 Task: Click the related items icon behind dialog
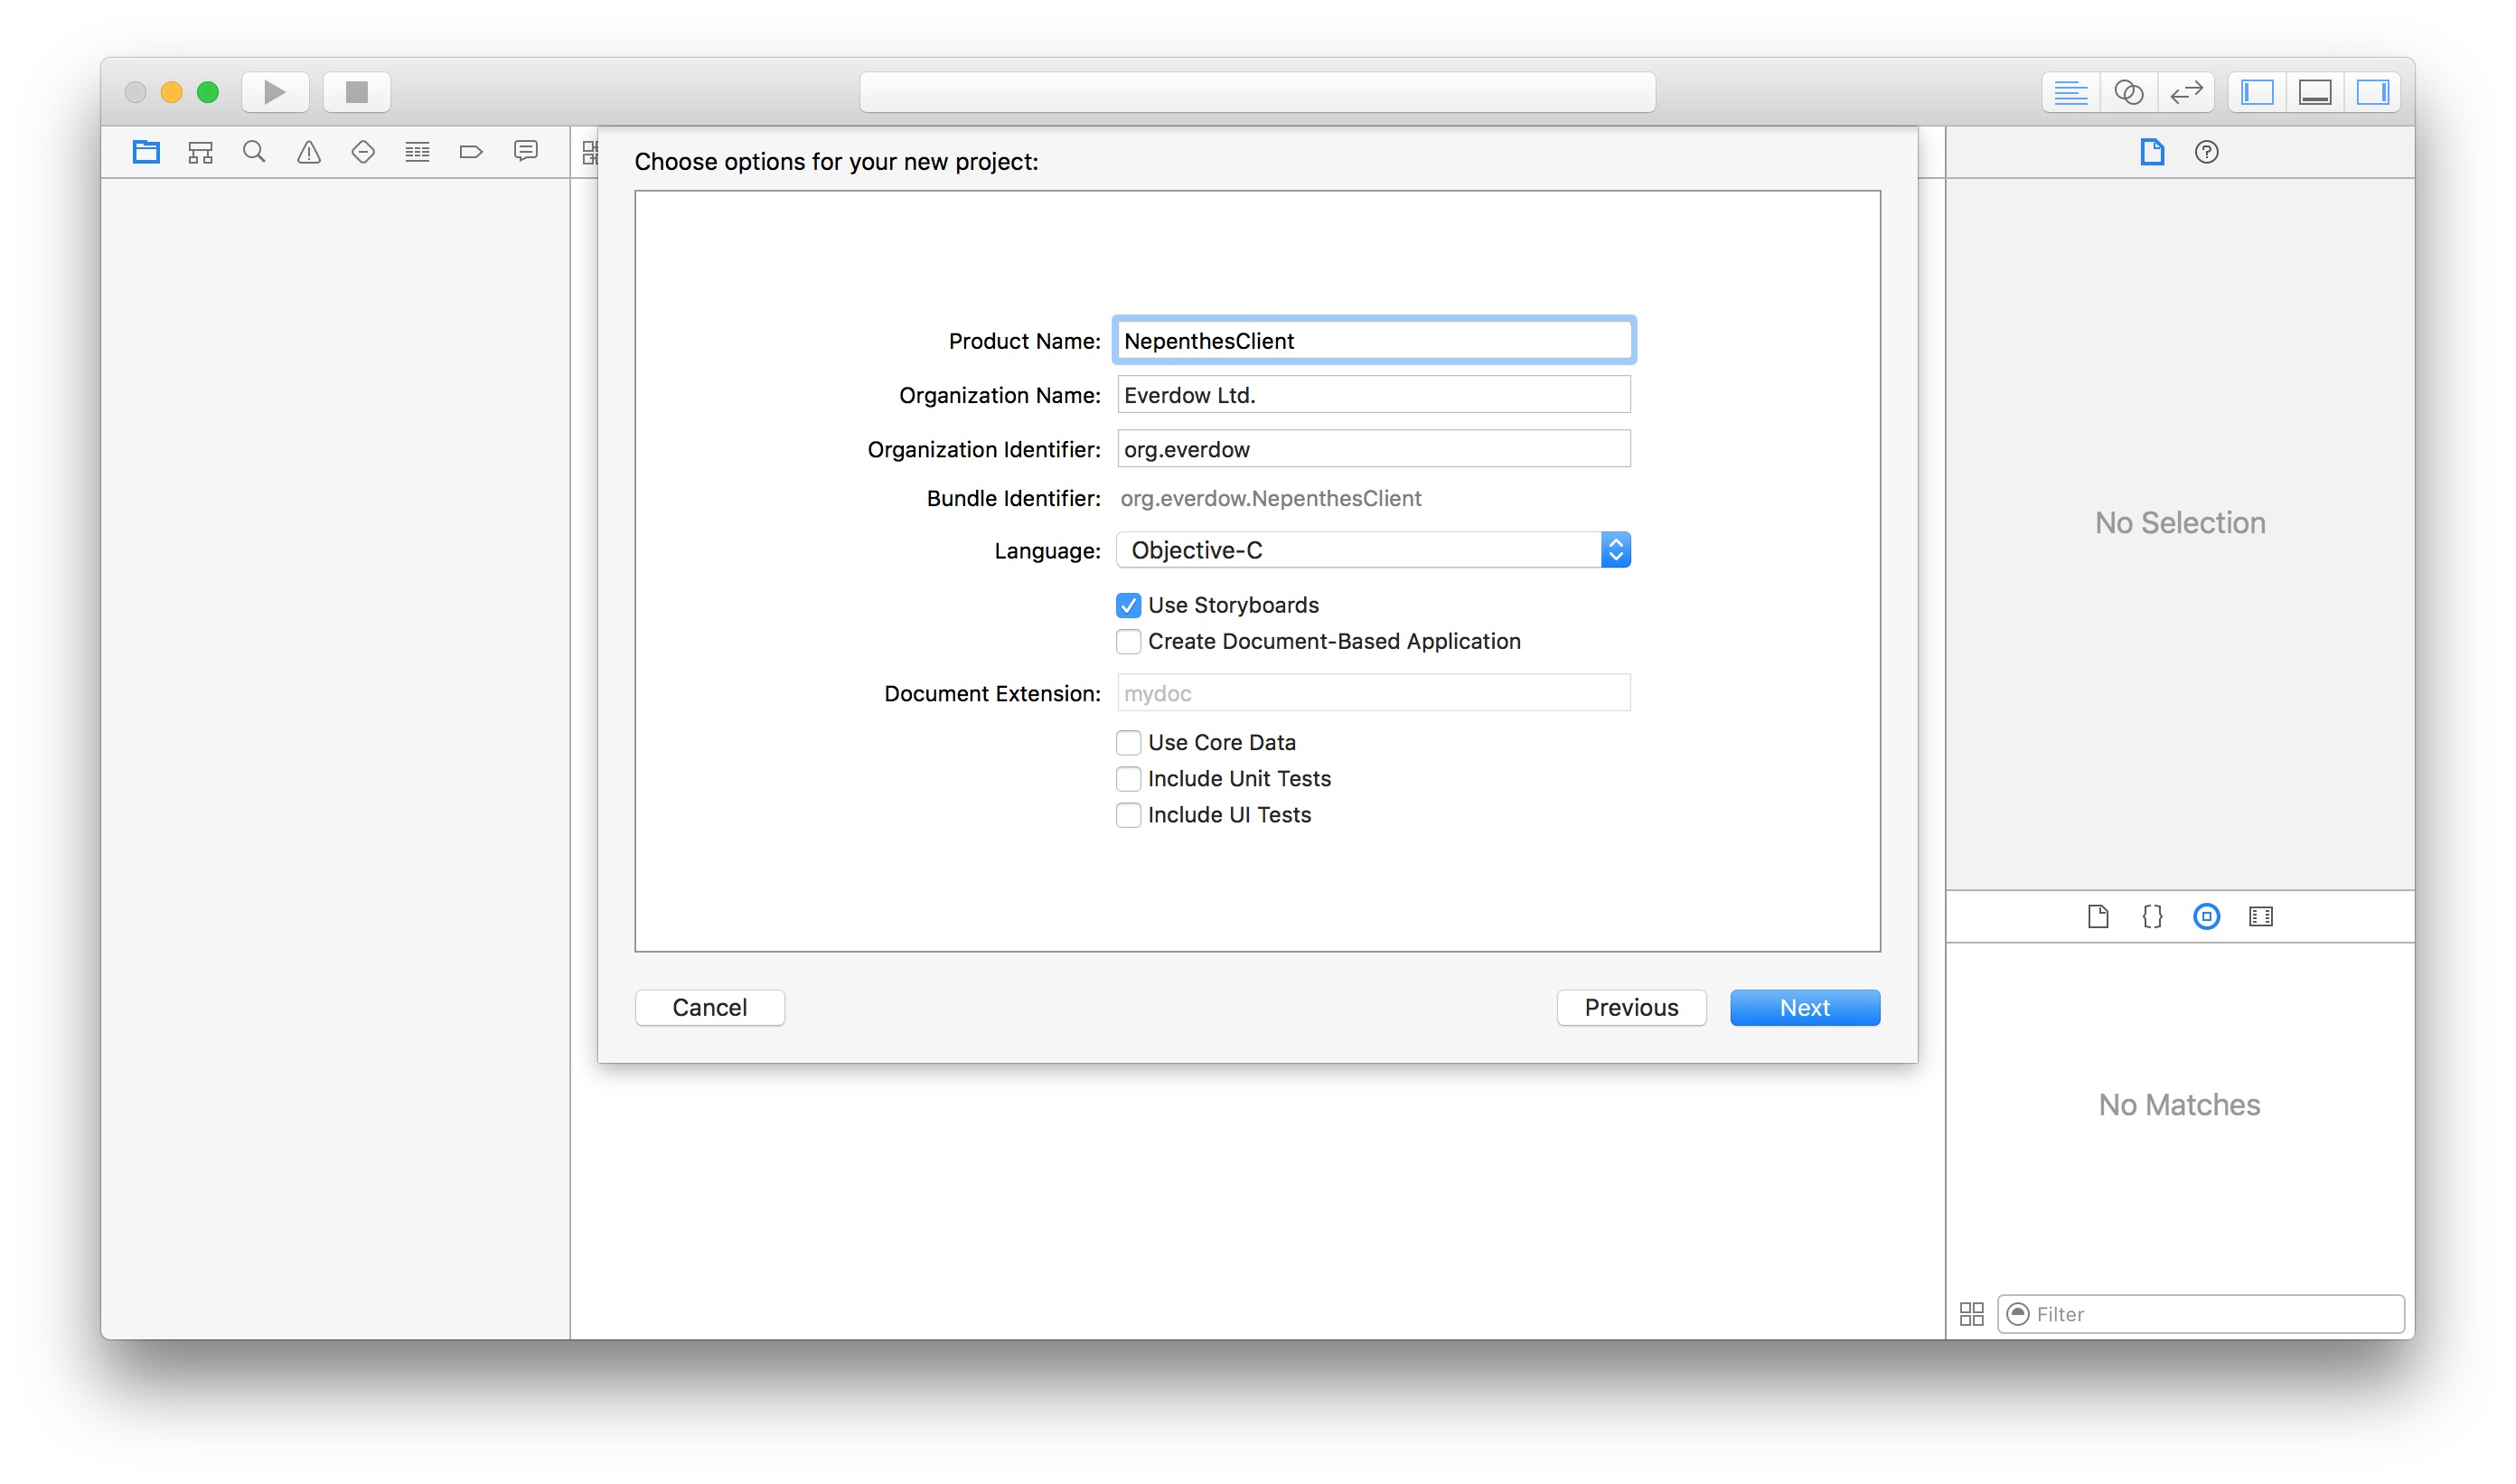tap(590, 152)
